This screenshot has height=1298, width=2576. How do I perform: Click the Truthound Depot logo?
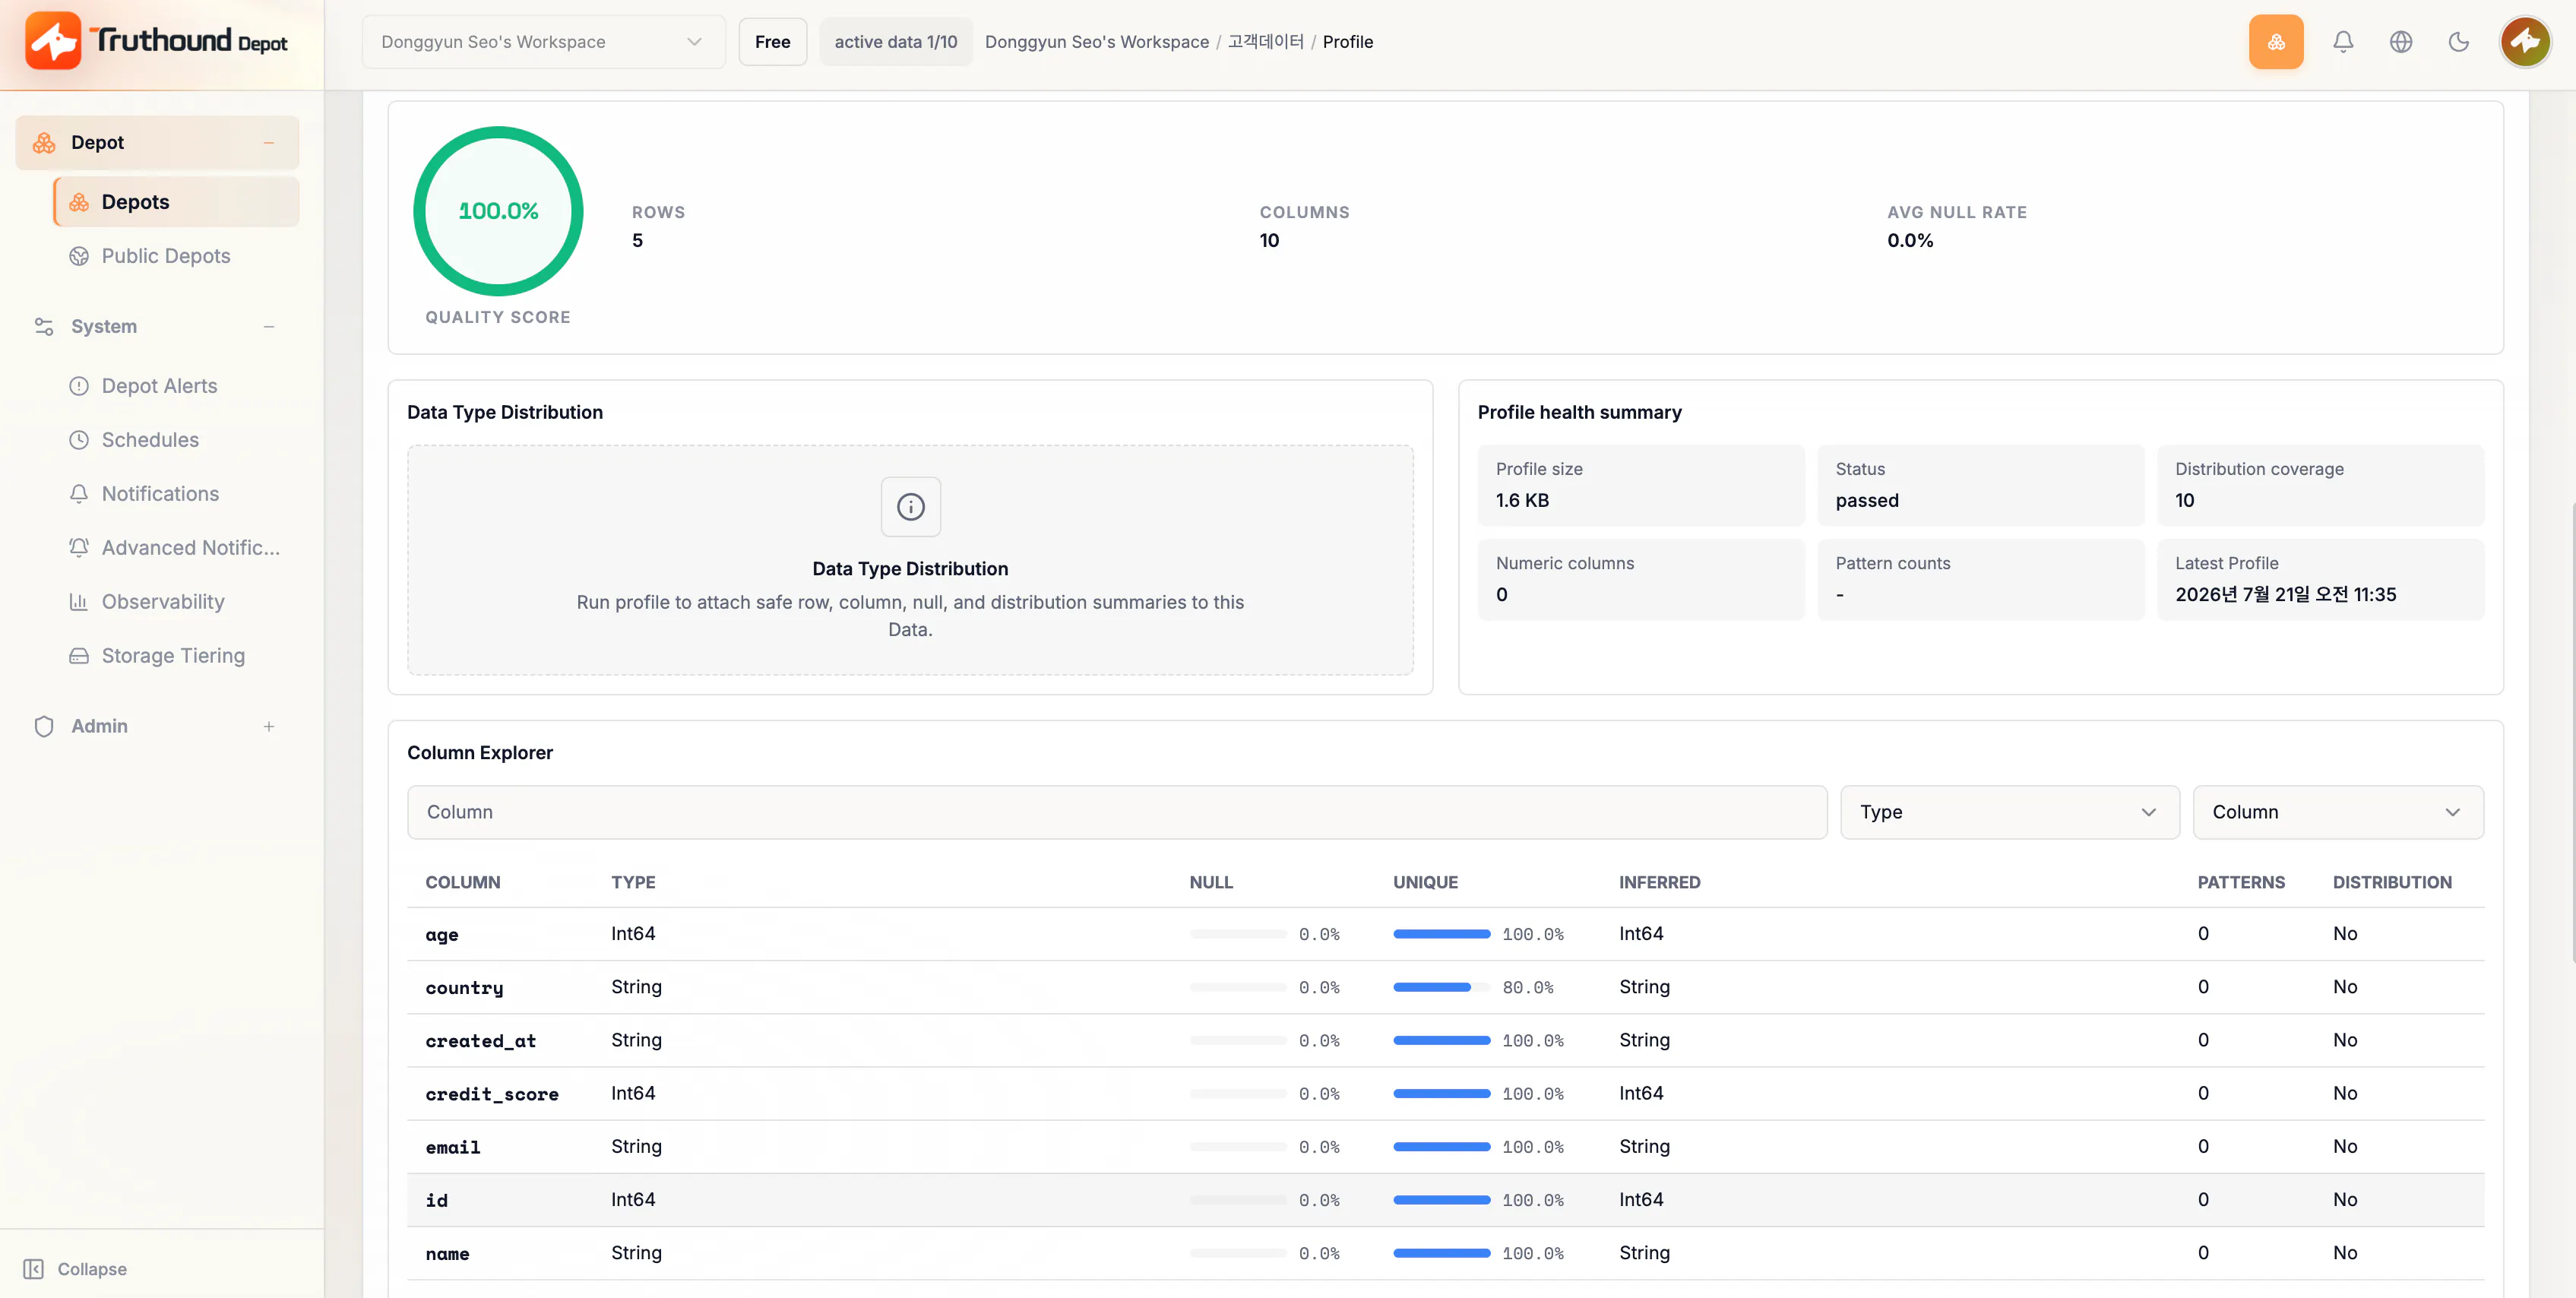(x=157, y=41)
